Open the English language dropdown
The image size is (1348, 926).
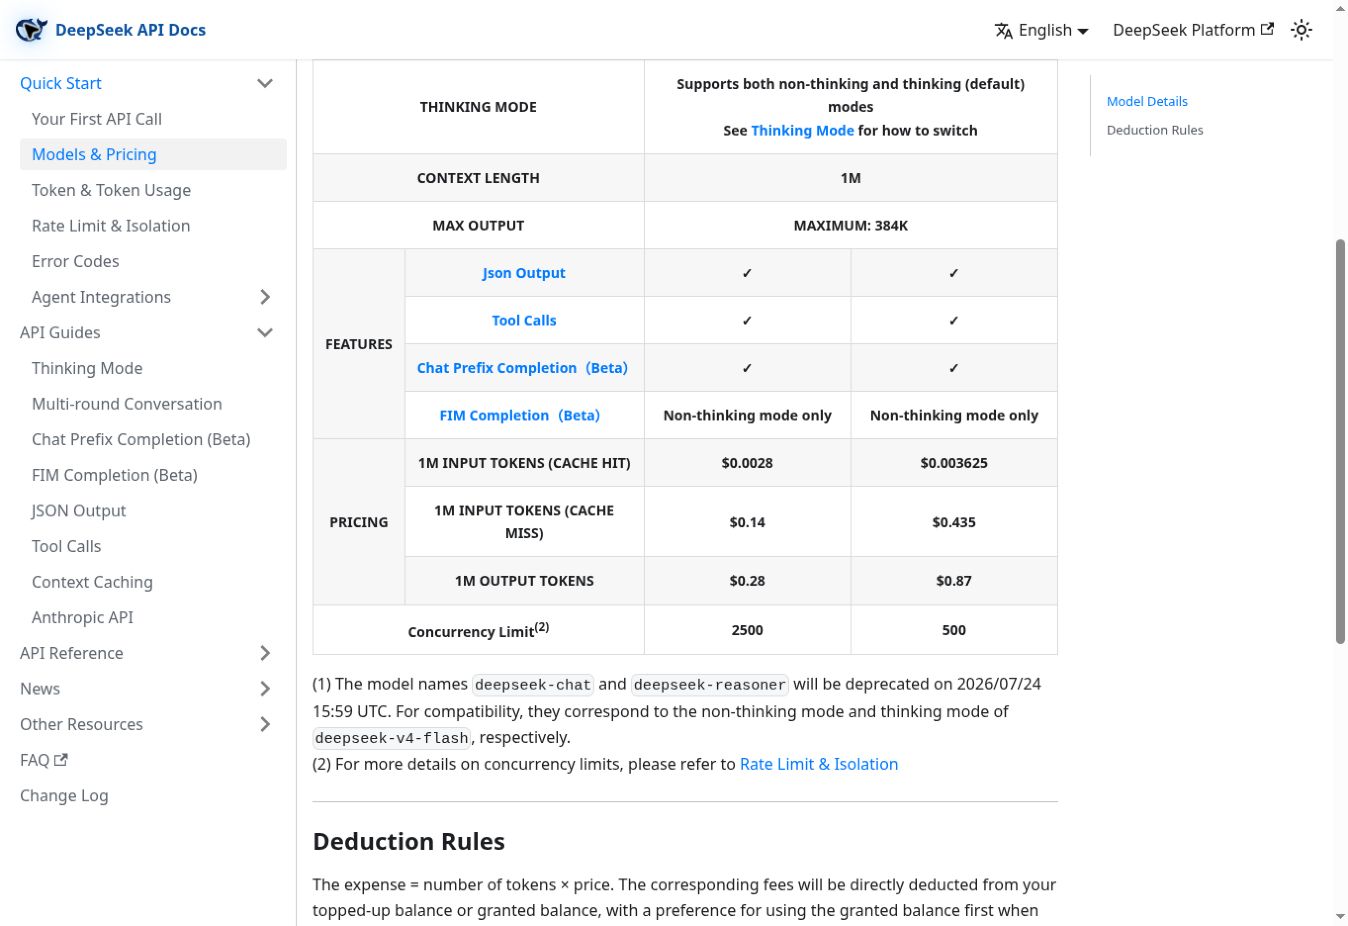click(x=1041, y=30)
